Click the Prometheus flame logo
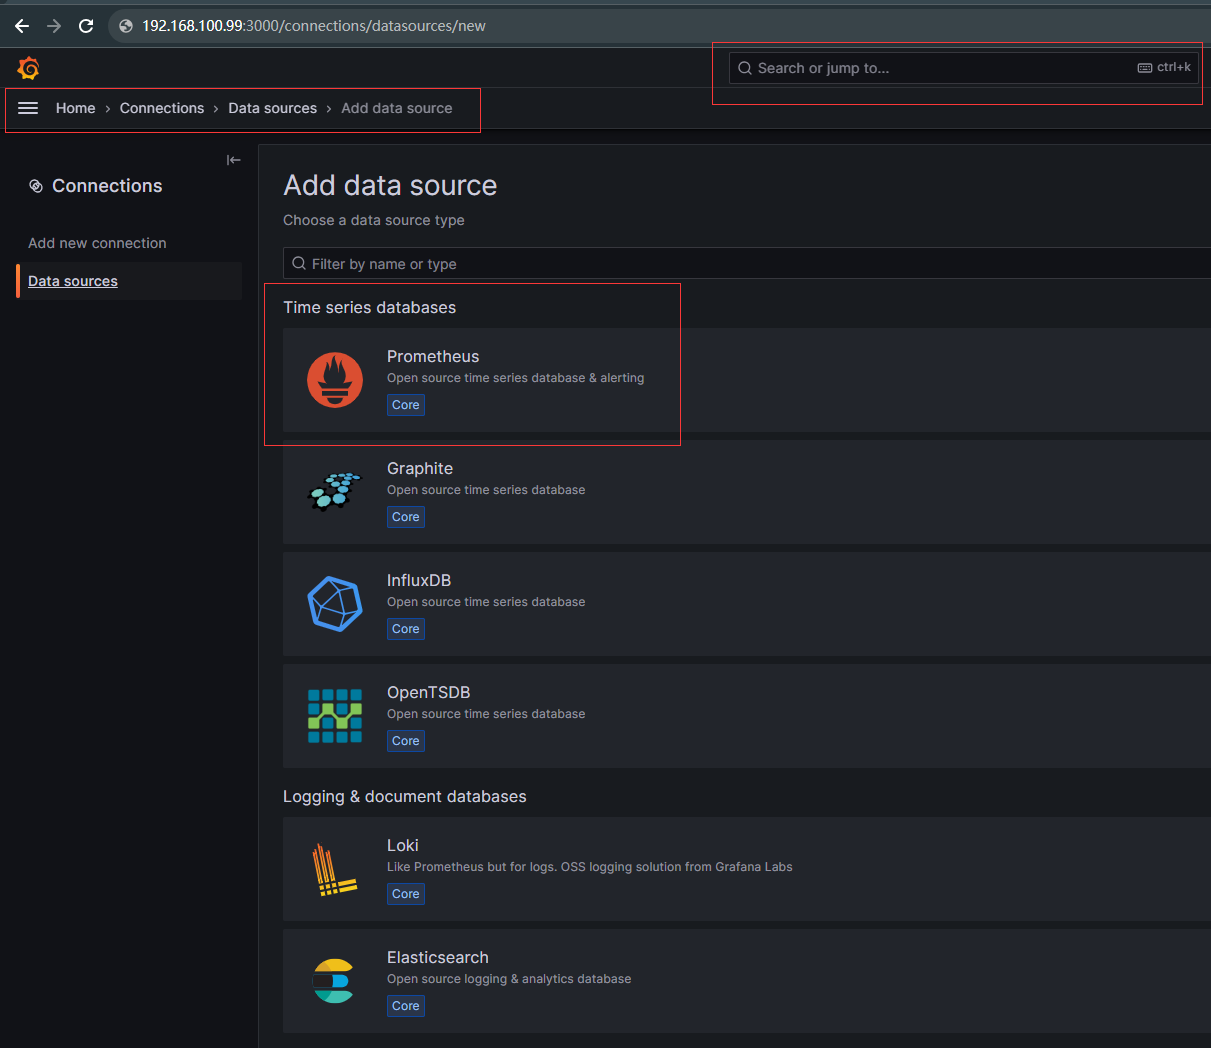Image resolution: width=1211 pixels, height=1048 pixels. [335, 380]
